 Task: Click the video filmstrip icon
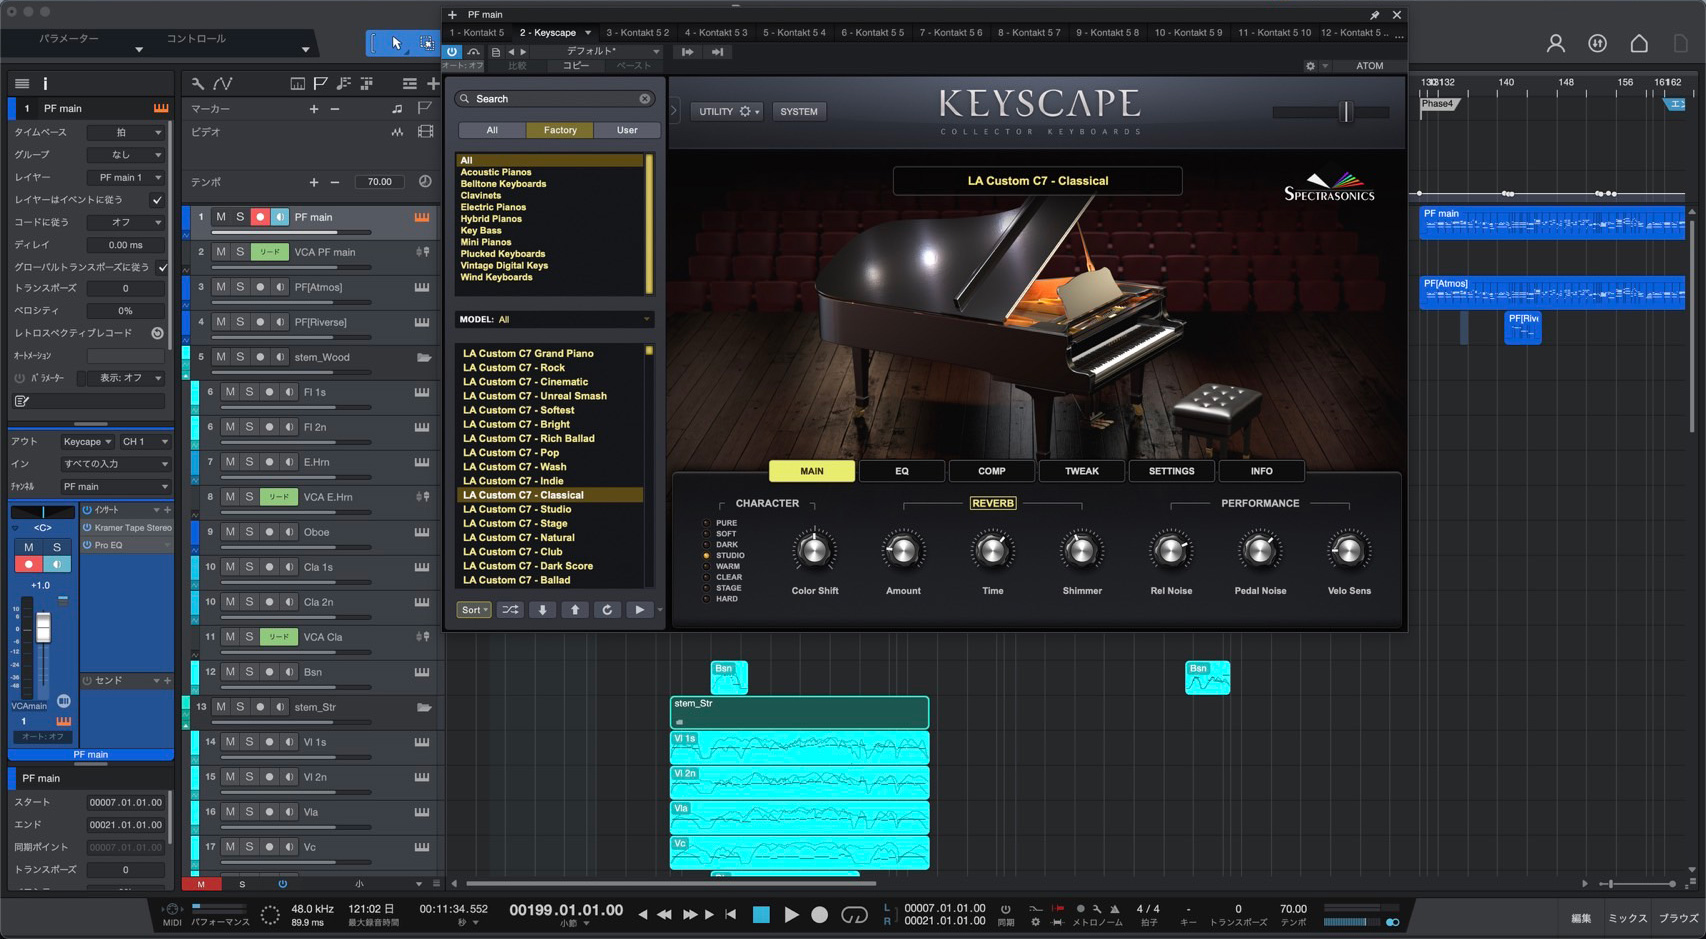point(425,132)
